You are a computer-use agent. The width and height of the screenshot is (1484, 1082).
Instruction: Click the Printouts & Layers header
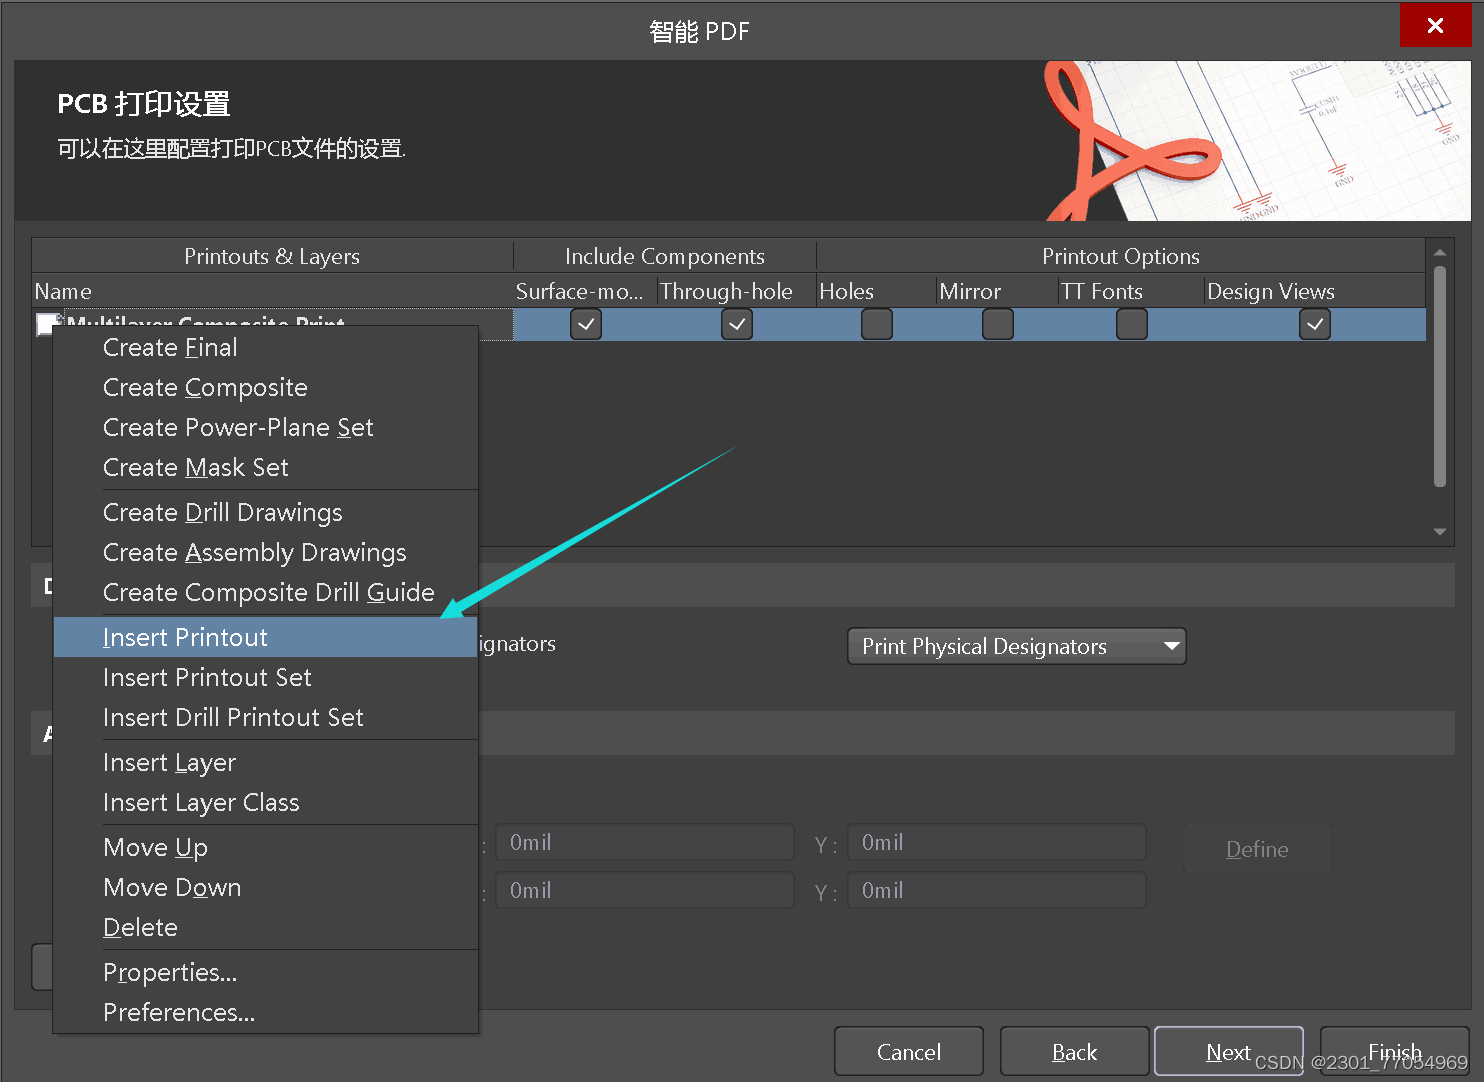coord(272,256)
